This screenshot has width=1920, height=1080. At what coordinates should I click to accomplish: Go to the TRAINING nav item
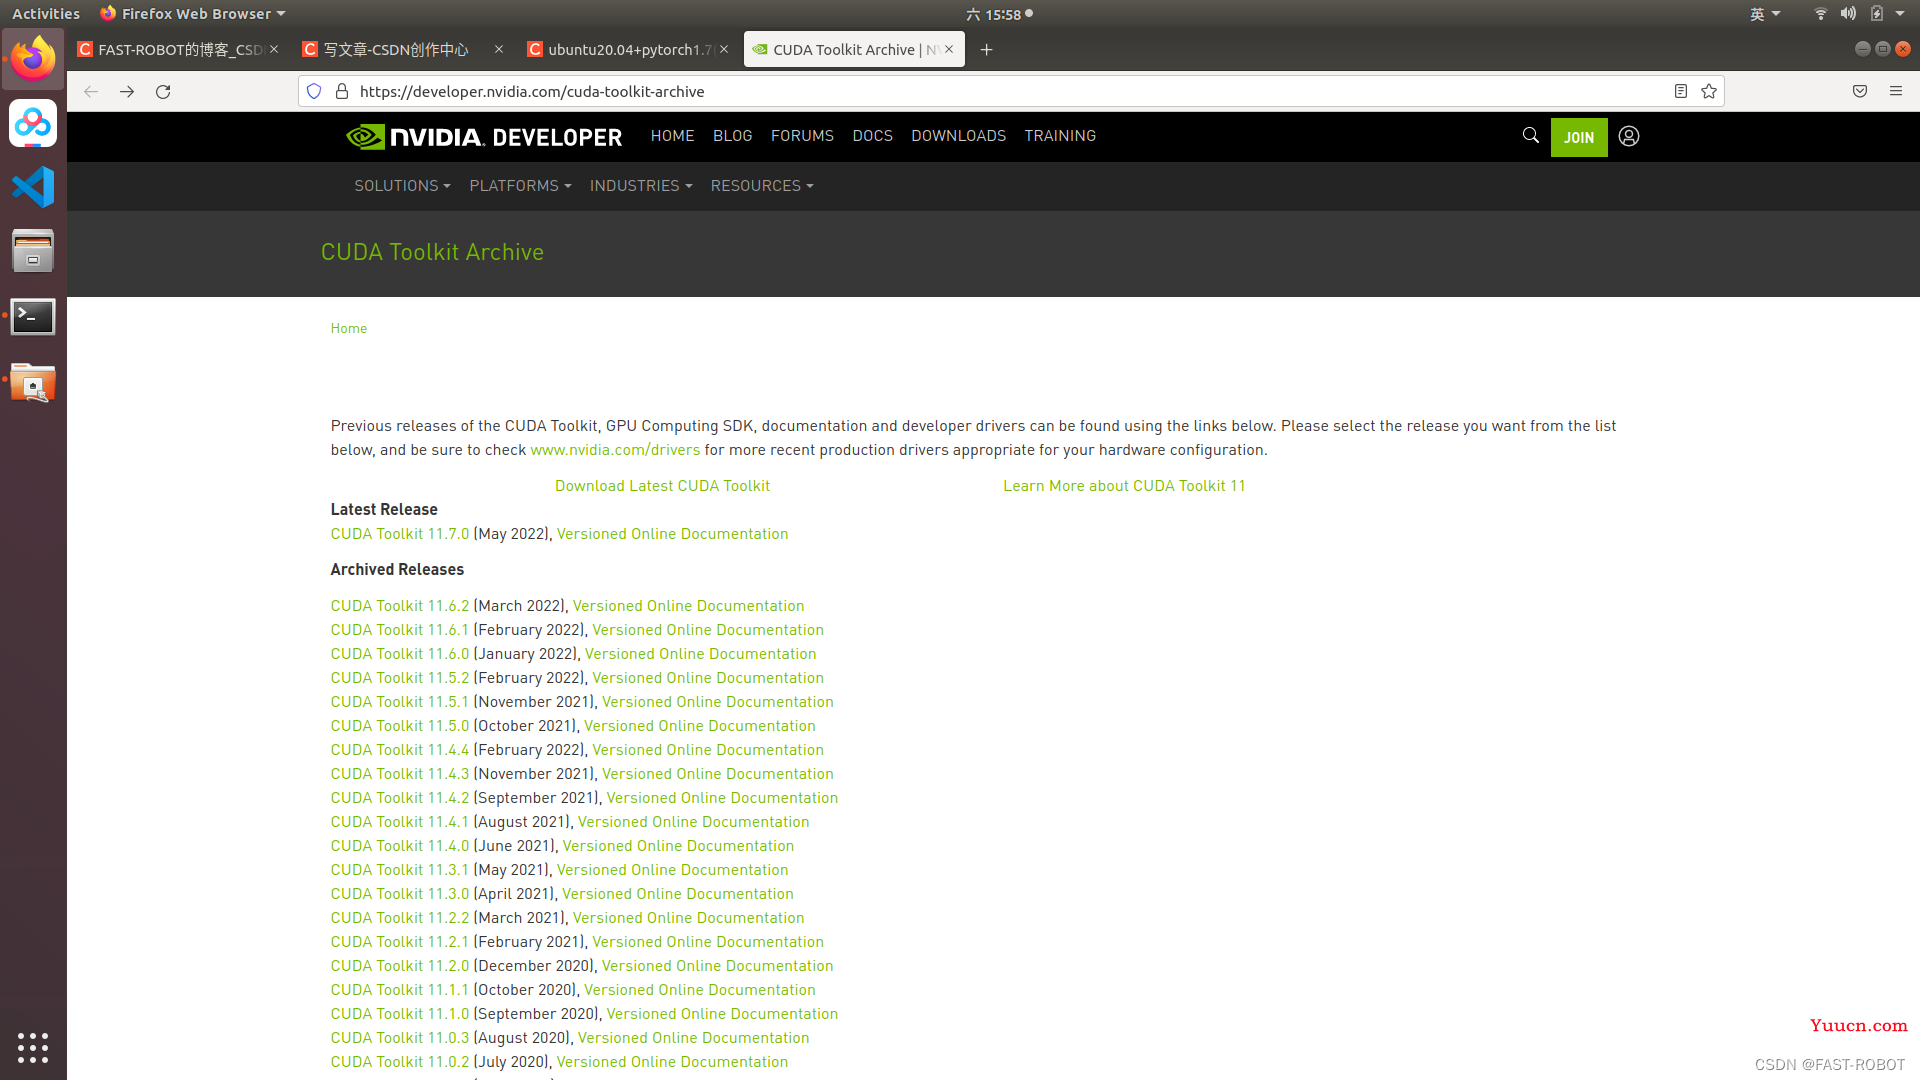click(1060, 136)
